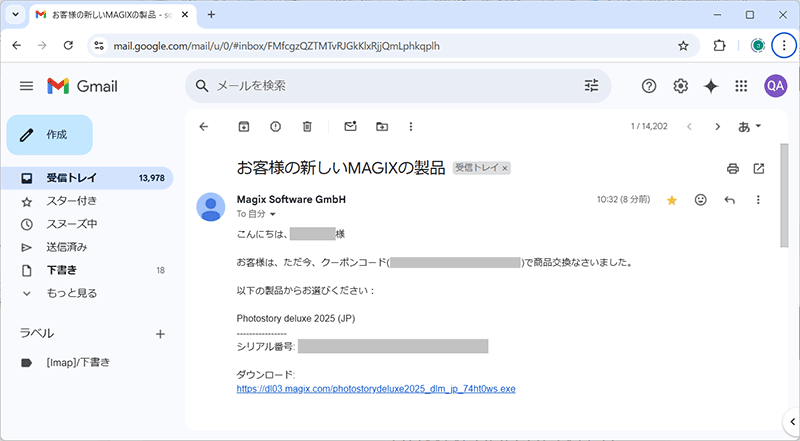800x441 pixels.
Task: Close the Gmail browser tab
Action: coord(185,15)
